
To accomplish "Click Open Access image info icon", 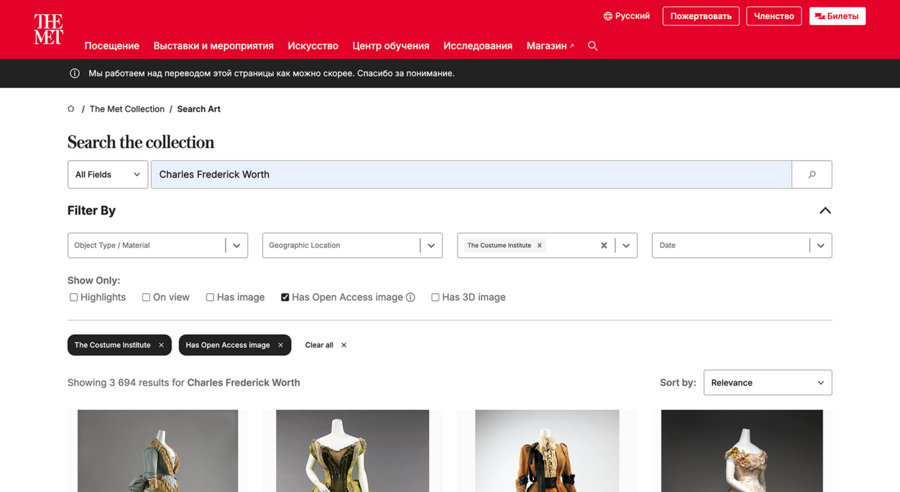I will (410, 297).
